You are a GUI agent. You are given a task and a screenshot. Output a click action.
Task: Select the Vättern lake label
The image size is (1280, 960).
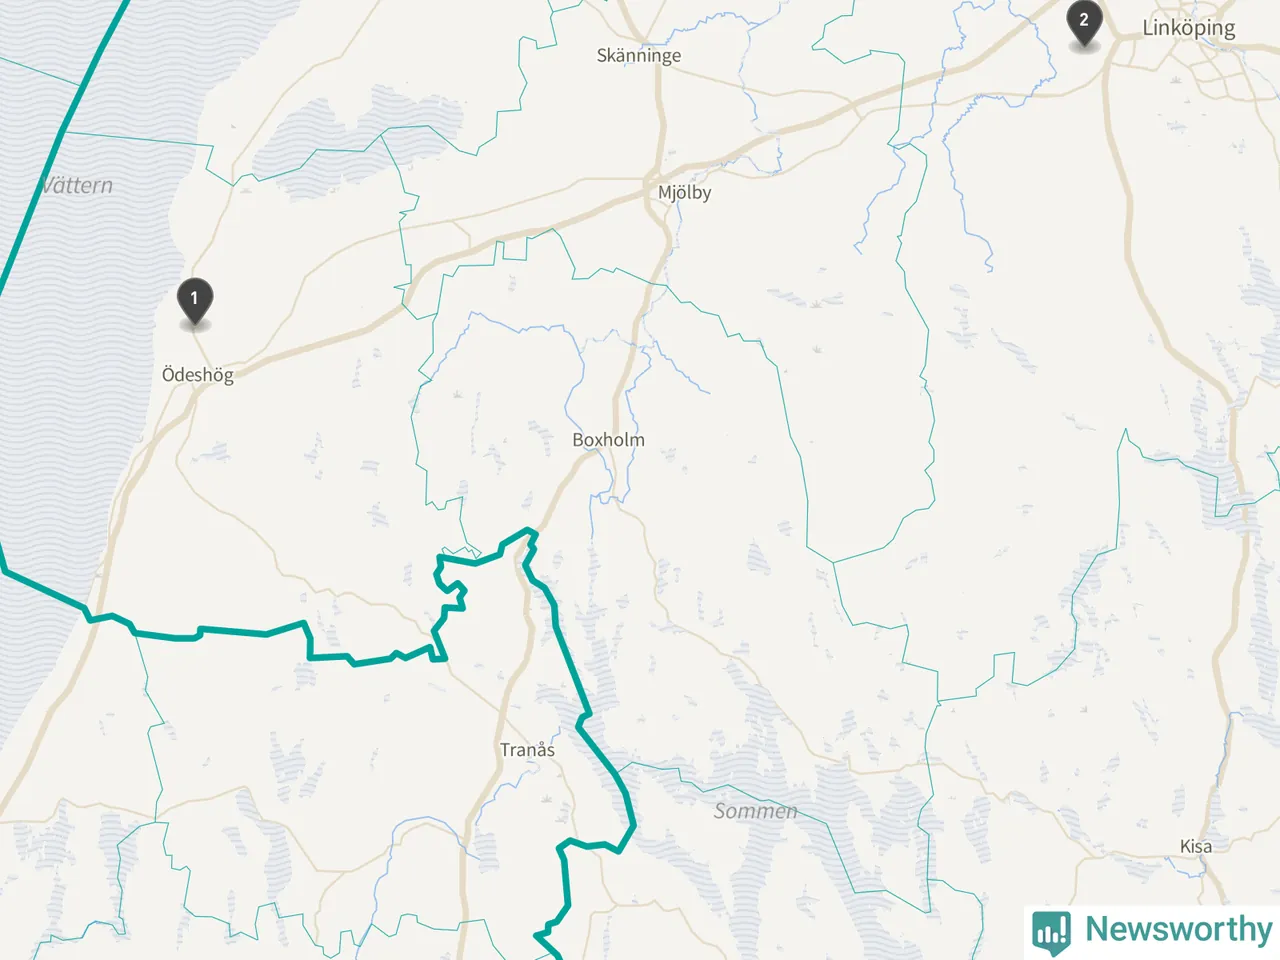coord(76,185)
